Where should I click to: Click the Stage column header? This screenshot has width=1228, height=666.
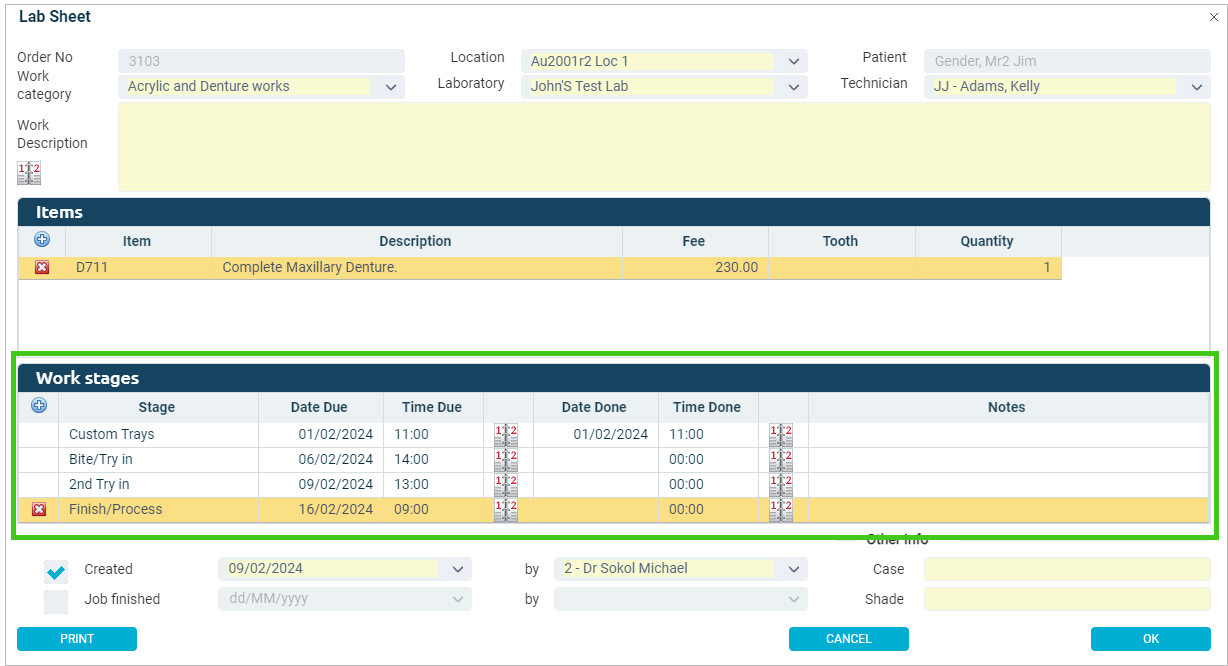click(158, 407)
